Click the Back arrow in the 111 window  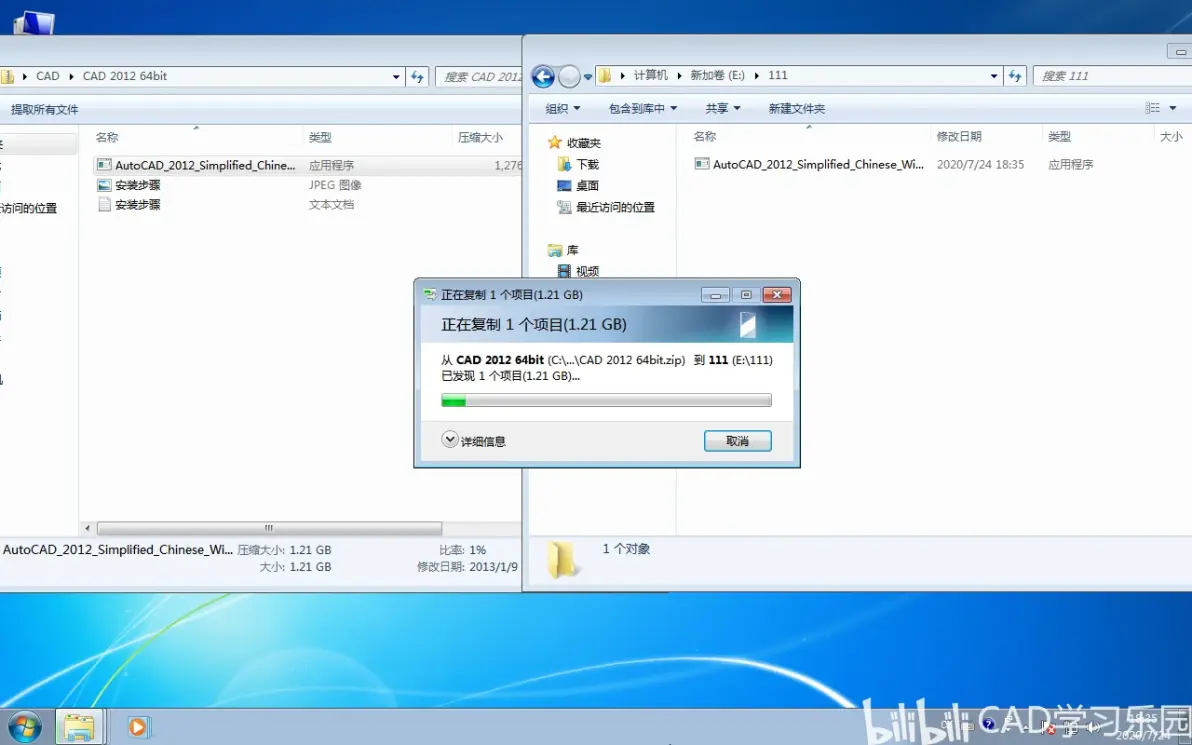543,76
